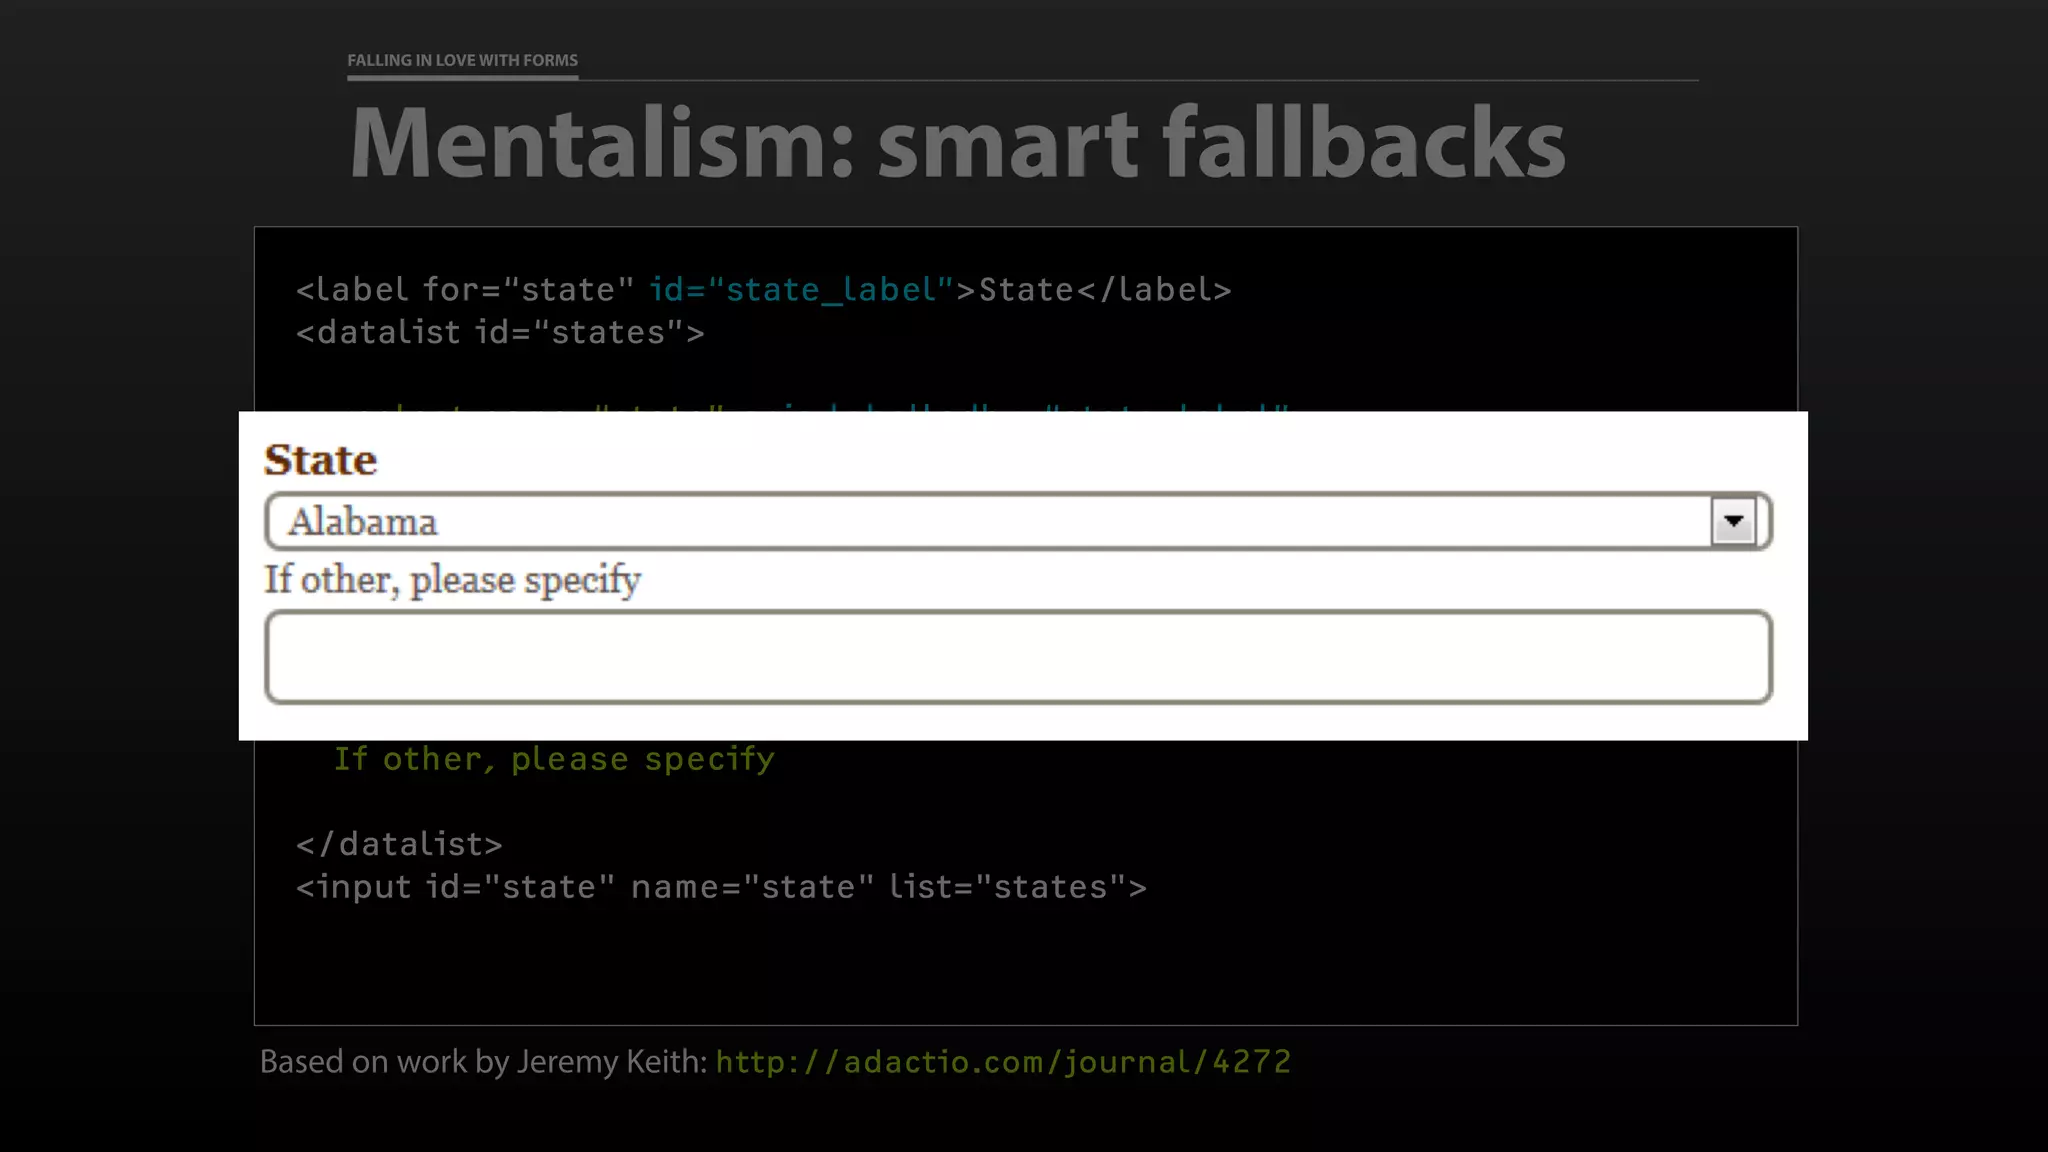
Task: Select the Alabama state combo box
Action: pyautogui.click(x=1018, y=521)
